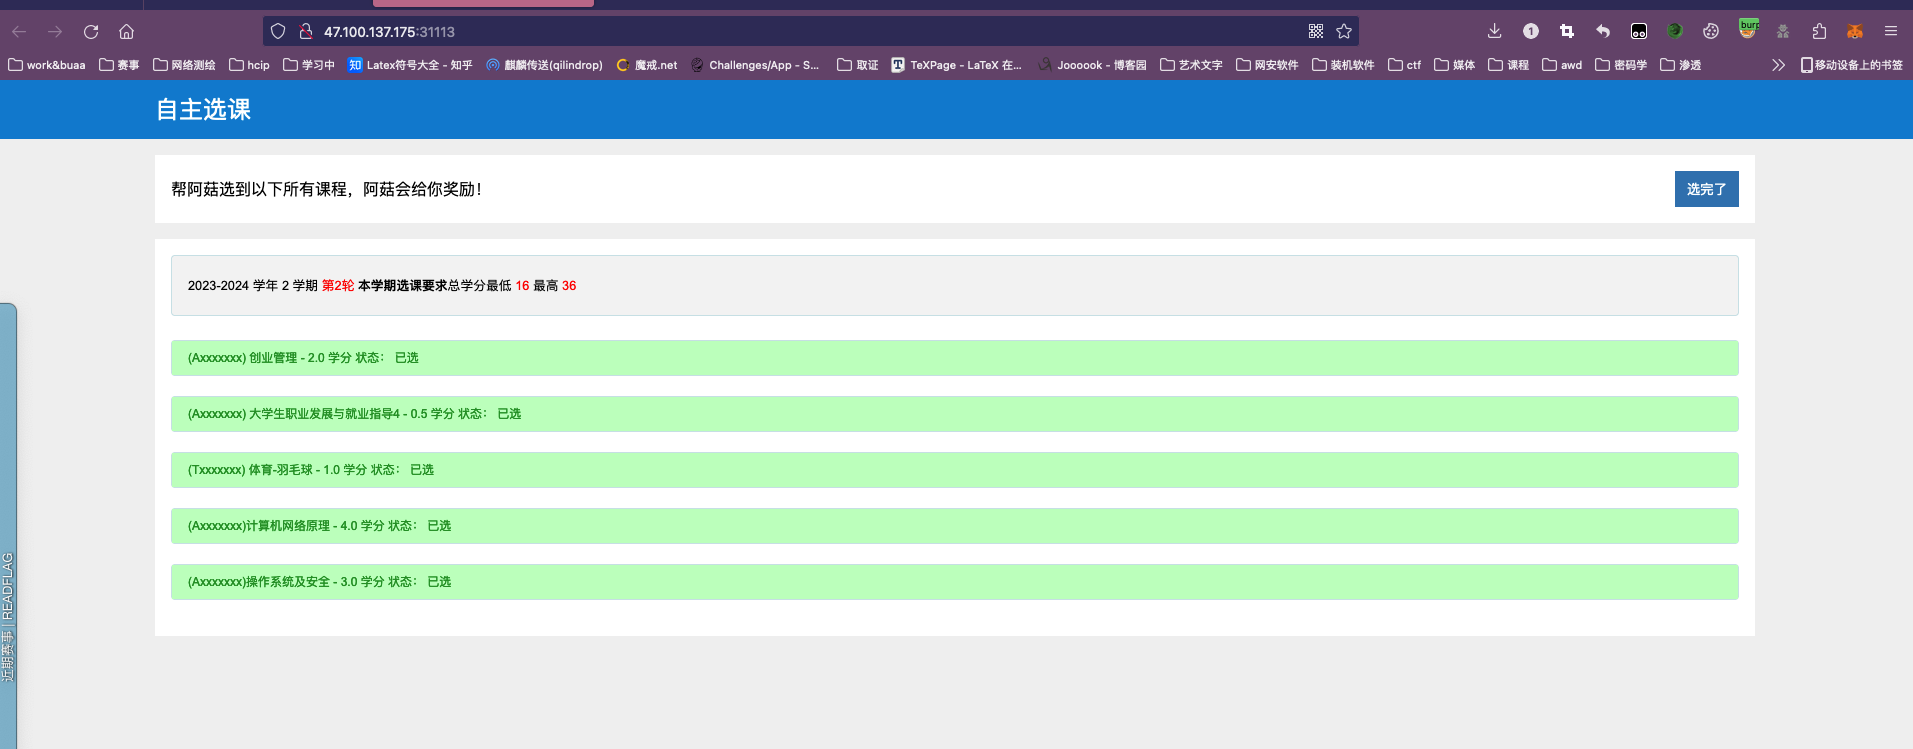Select the 计算机网络原理 course row
Screen dimensions: 1913x749
click(954, 526)
